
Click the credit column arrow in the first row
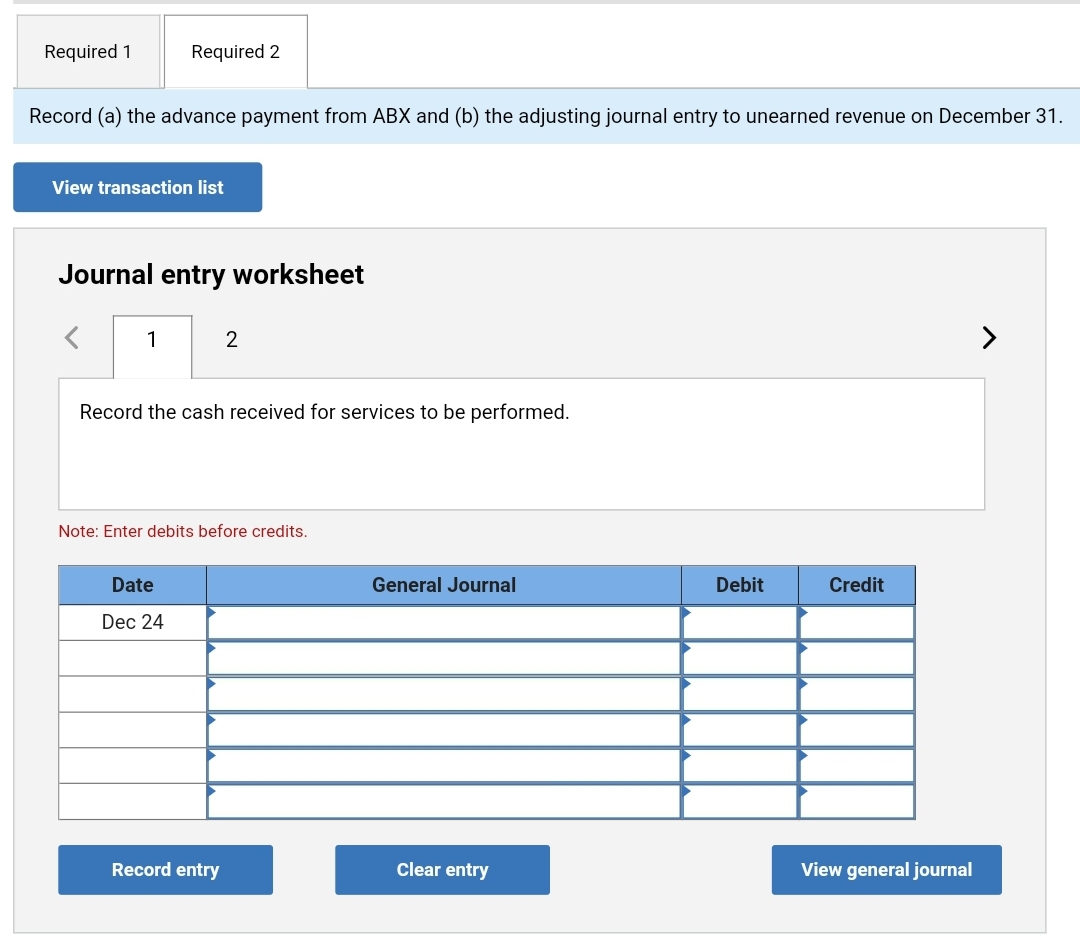[x=802, y=615]
